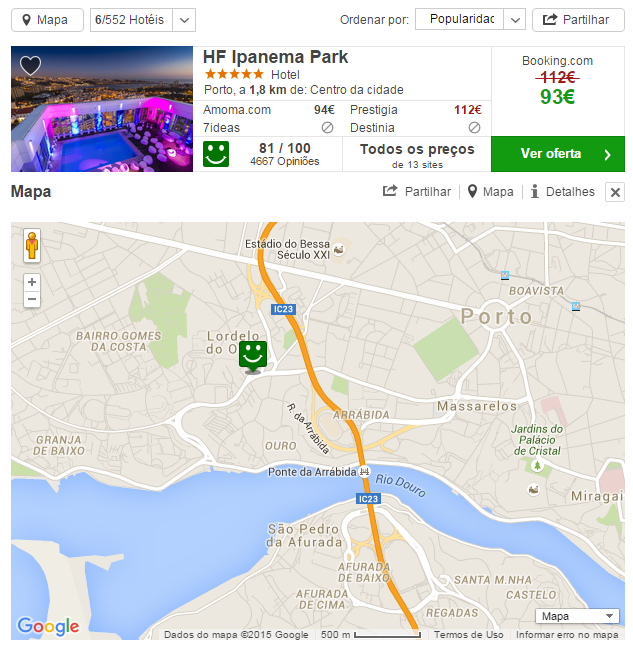Image resolution: width=633 pixels, height=646 pixels.
Task: Click the upper IC23 road shield near Lordelo
Action: click(x=283, y=309)
